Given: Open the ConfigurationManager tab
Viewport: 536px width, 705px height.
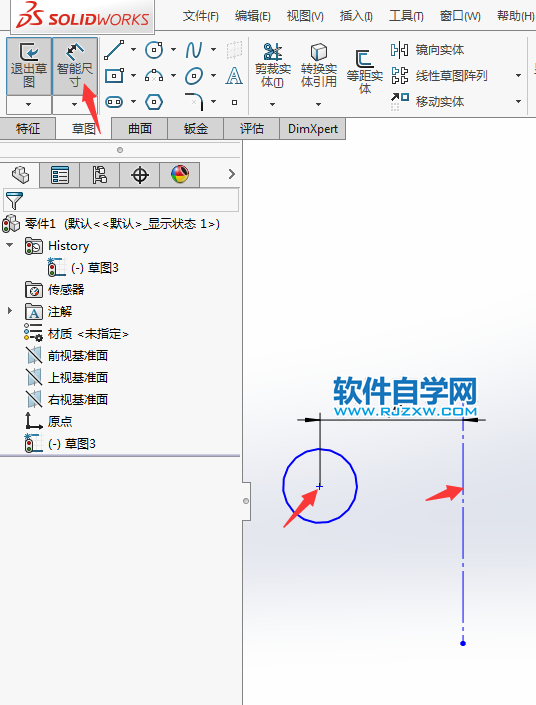Looking at the screenshot, I should tap(99, 174).
